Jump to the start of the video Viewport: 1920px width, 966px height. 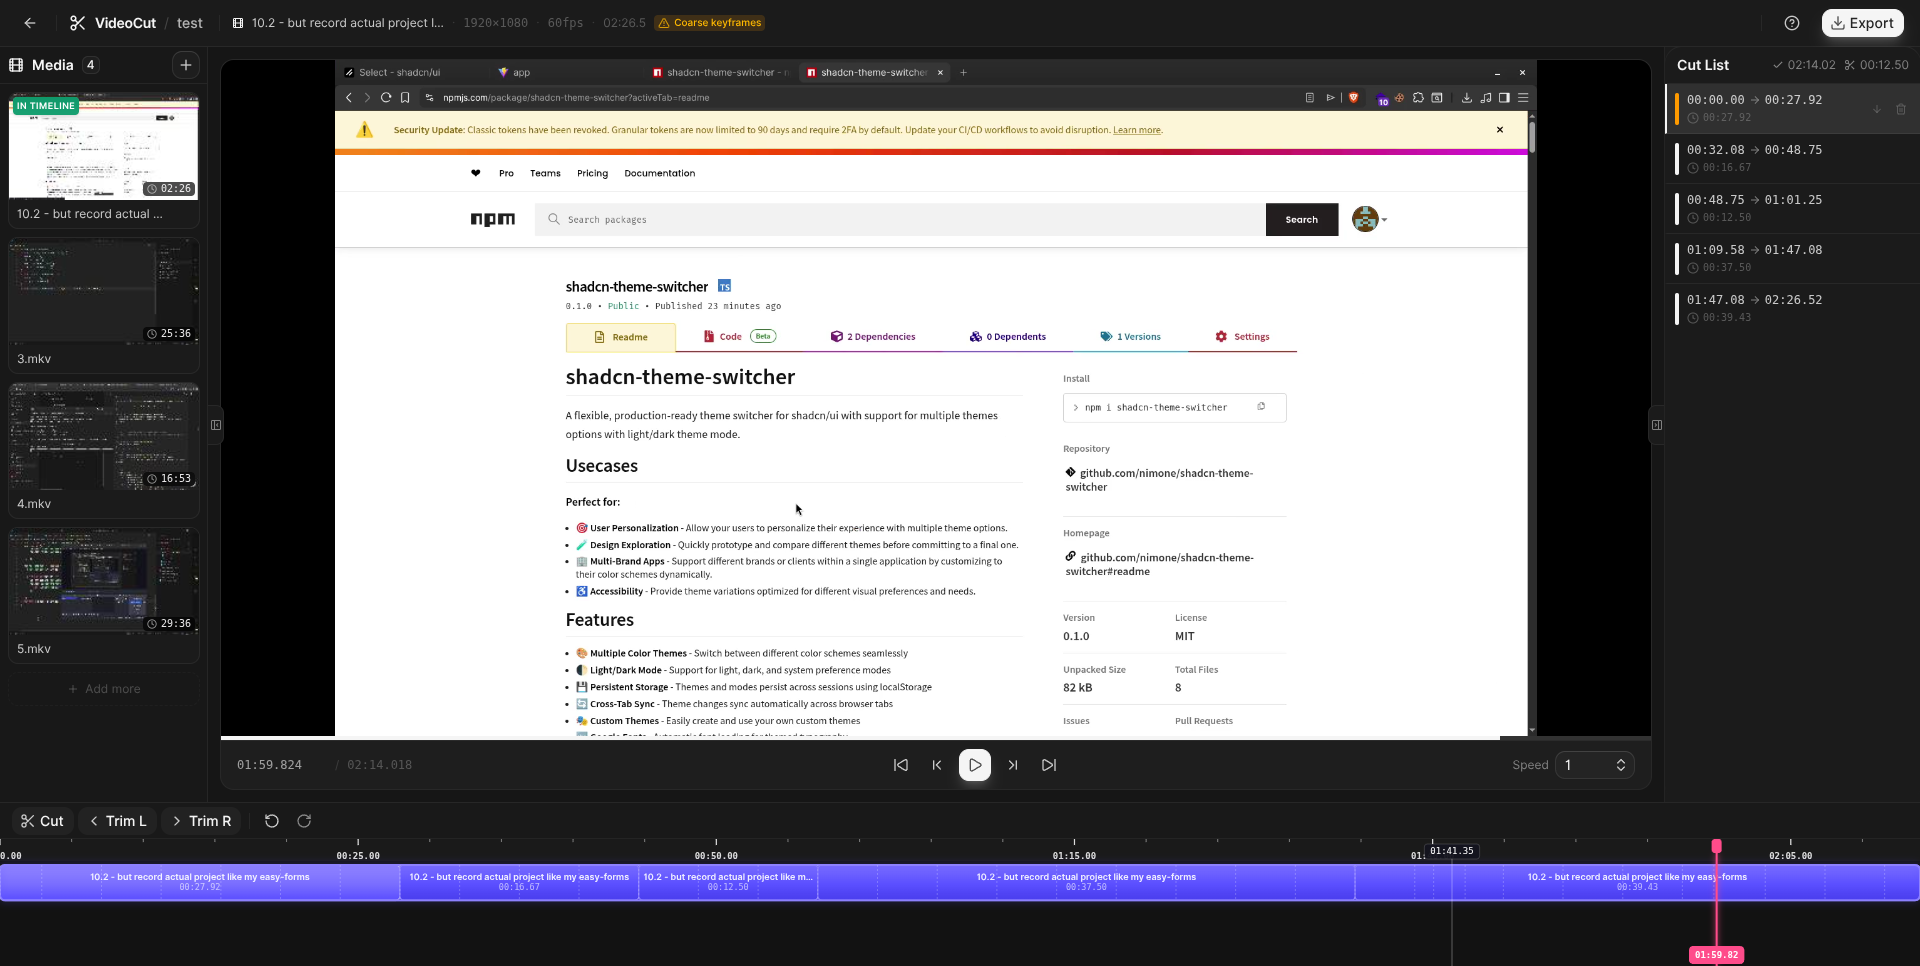pos(901,765)
